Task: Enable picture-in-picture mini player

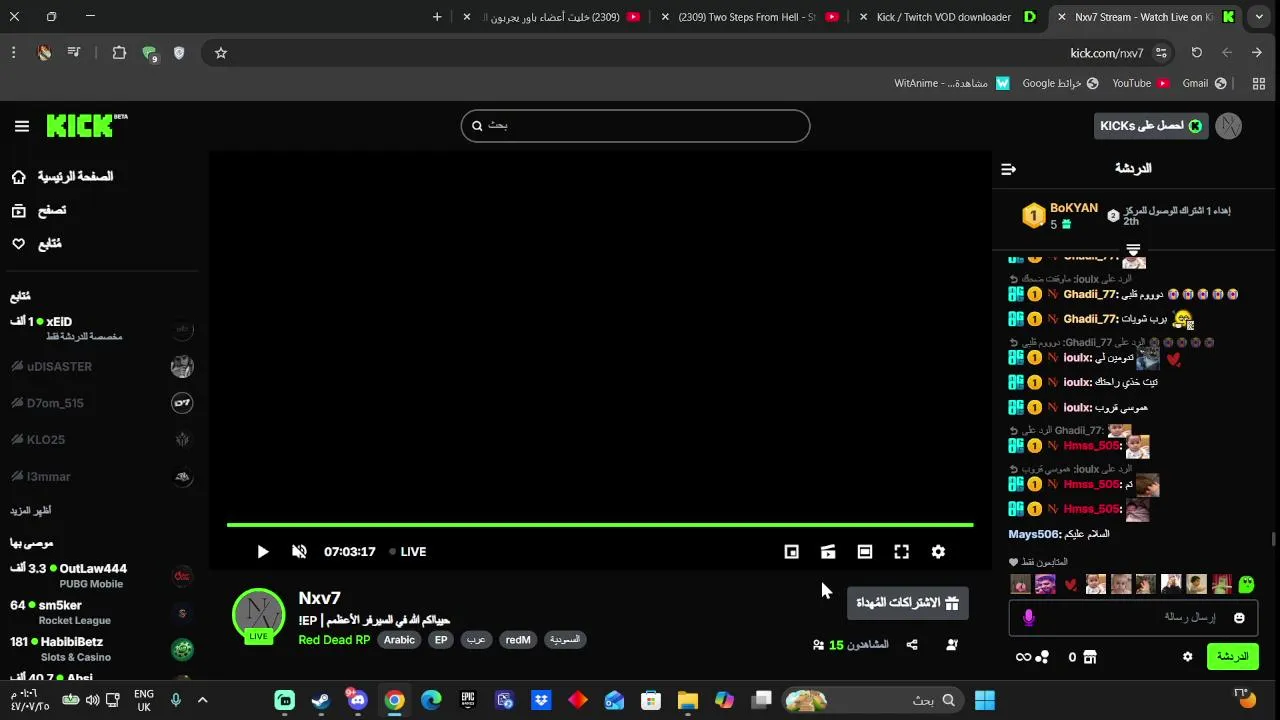Action: tap(791, 552)
